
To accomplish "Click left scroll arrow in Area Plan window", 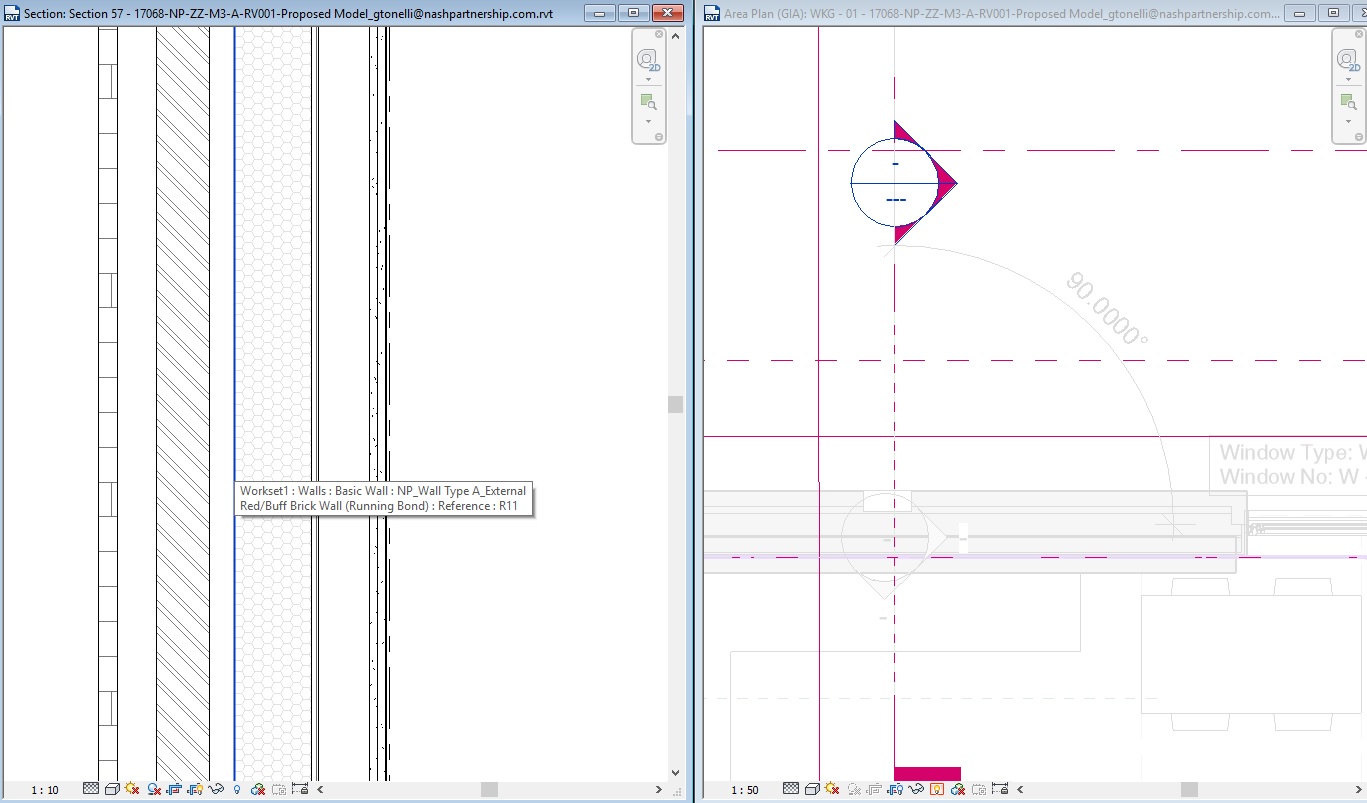I will (x=1020, y=789).
